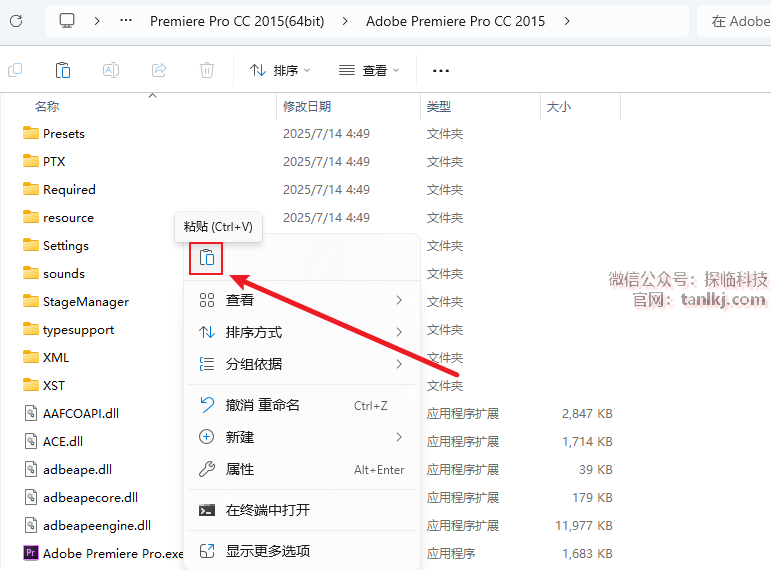Sort by 大小 column header
Viewport: 771px width, 570px height.
pos(559,106)
